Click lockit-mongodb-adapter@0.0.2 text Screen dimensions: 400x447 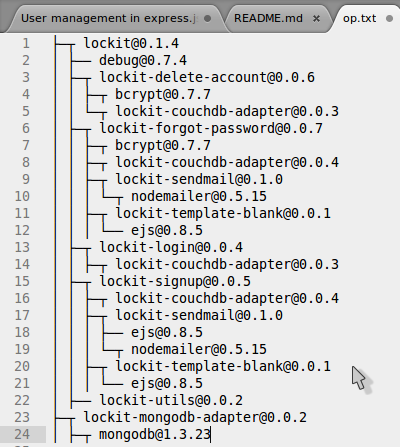coord(195,417)
